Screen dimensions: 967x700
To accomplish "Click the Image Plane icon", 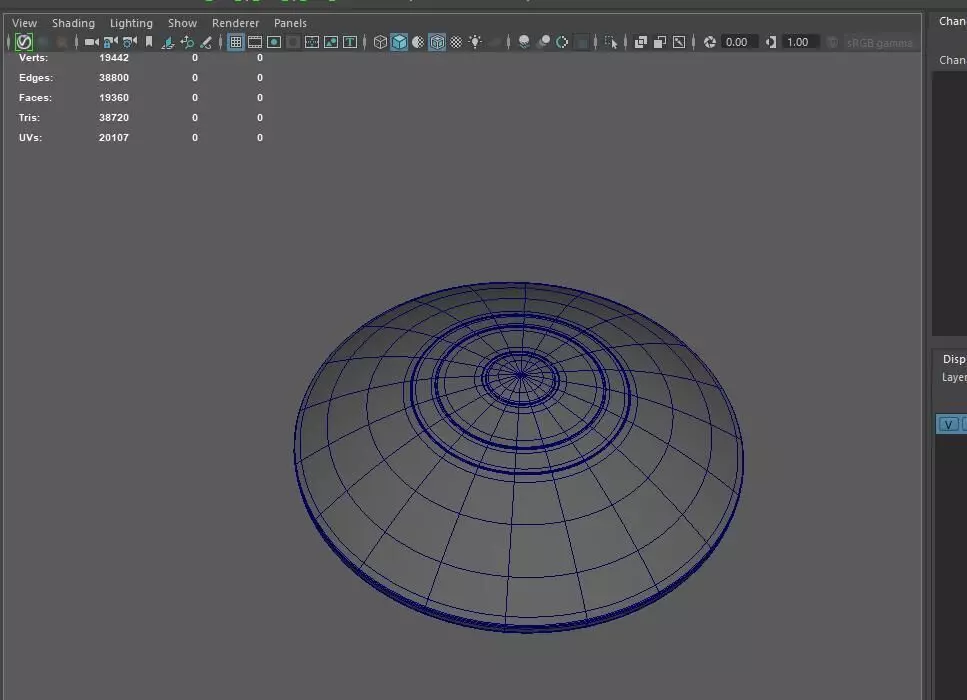I will click(168, 42).
